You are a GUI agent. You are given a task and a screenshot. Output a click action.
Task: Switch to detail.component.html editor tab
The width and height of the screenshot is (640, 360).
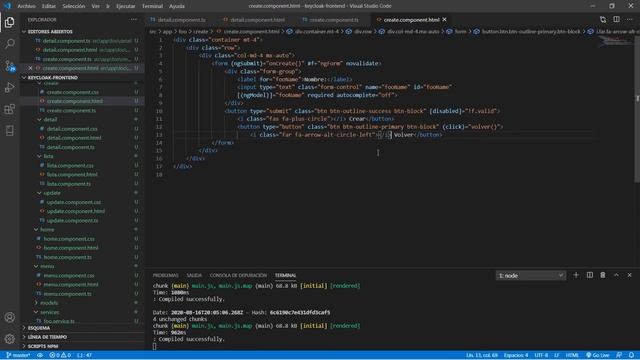pos(257,20)
